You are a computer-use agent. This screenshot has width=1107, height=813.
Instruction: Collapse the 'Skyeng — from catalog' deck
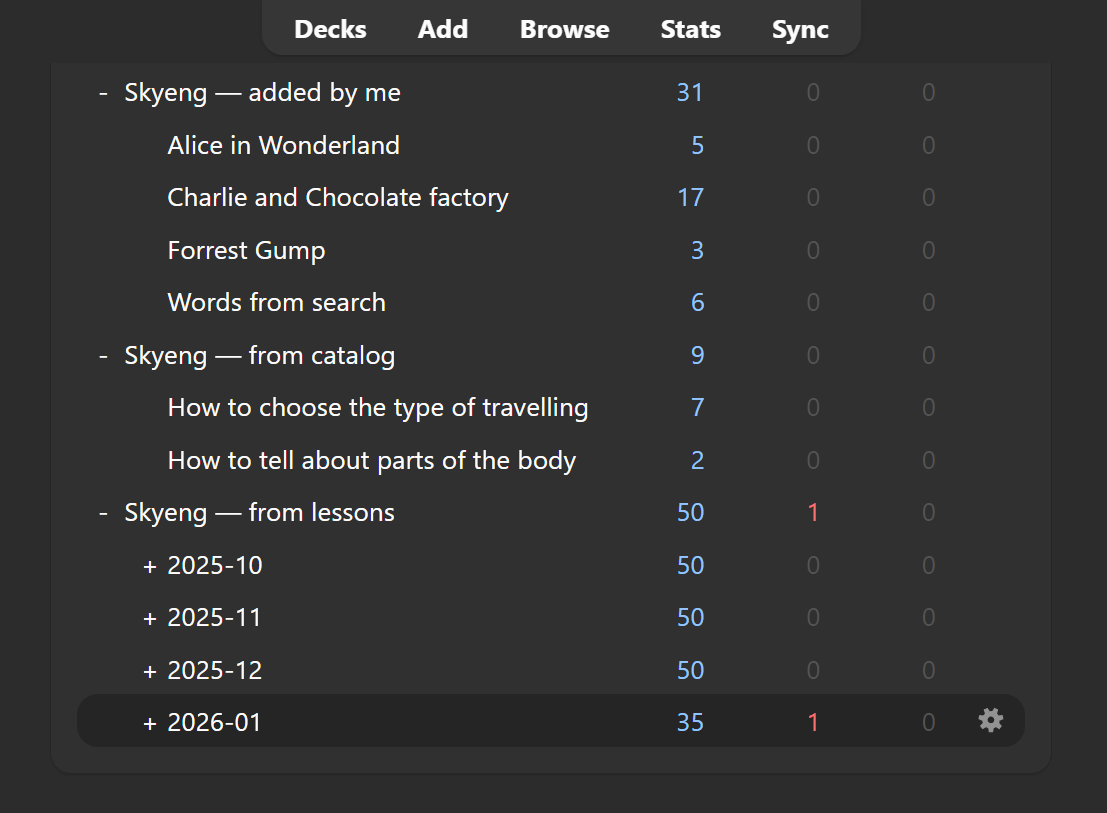103,356
